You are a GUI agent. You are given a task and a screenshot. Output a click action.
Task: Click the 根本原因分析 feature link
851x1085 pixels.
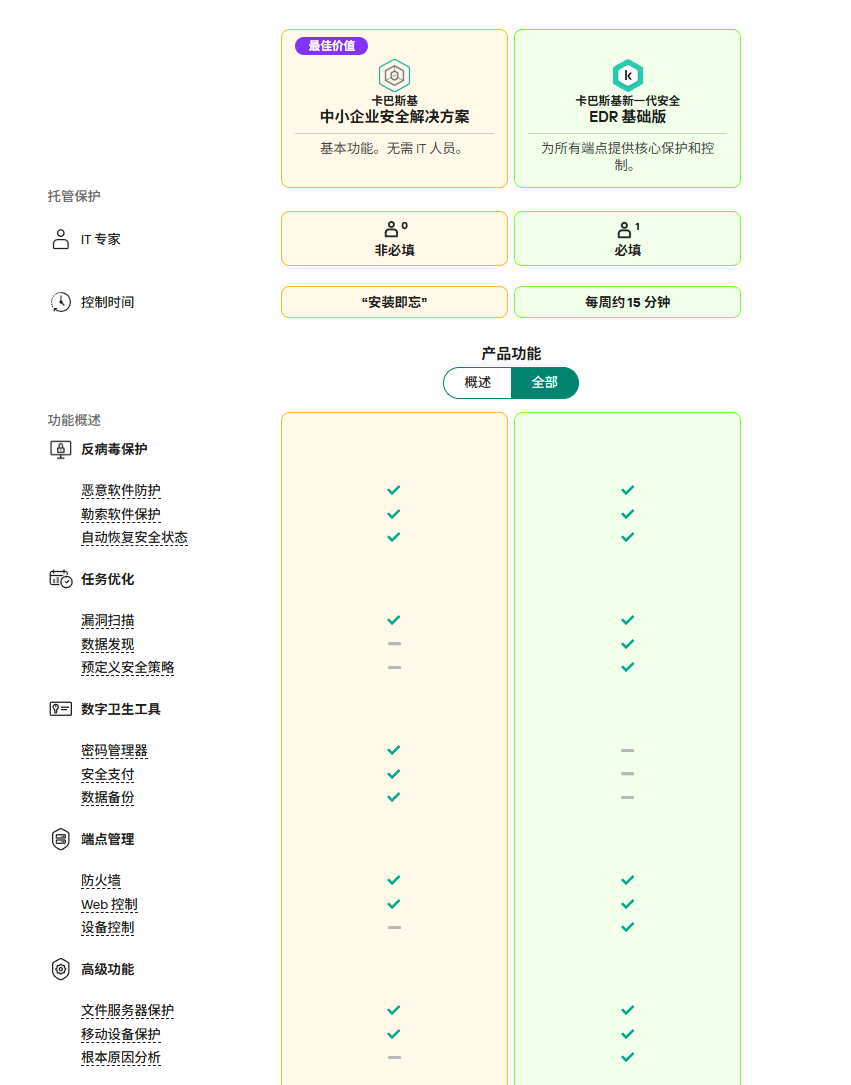[120, 1058]
